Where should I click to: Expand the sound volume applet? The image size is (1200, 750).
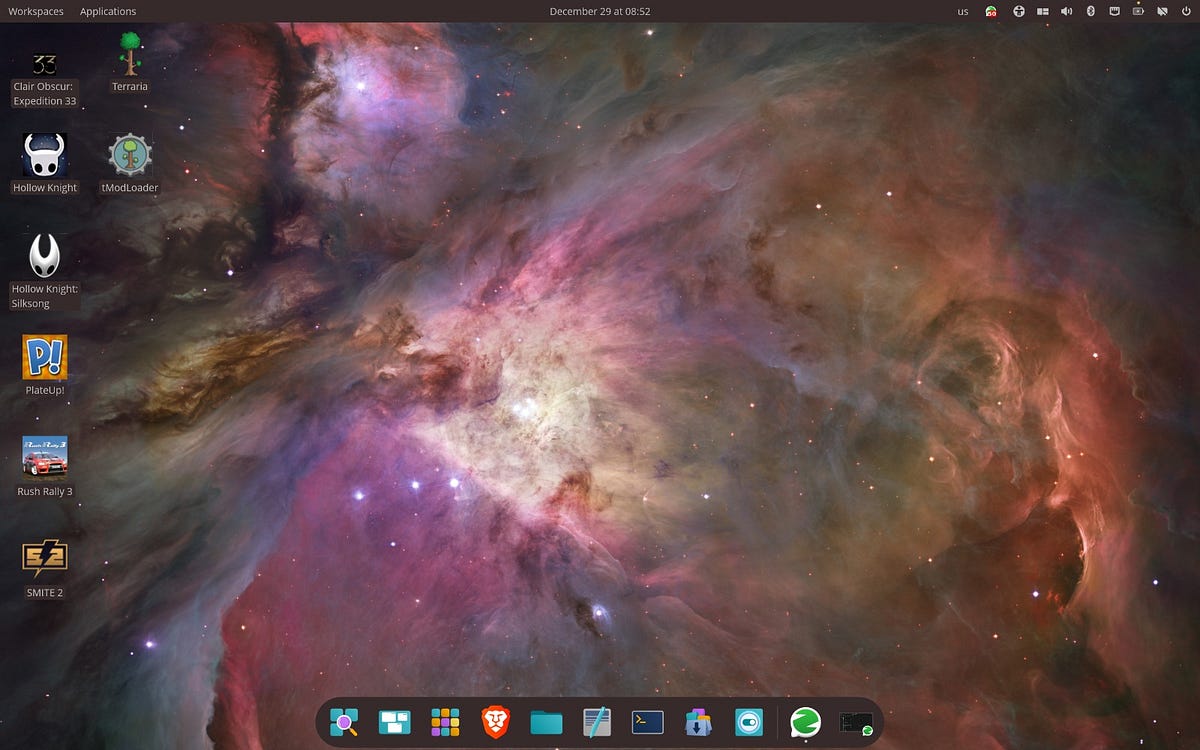point(1066,11)
